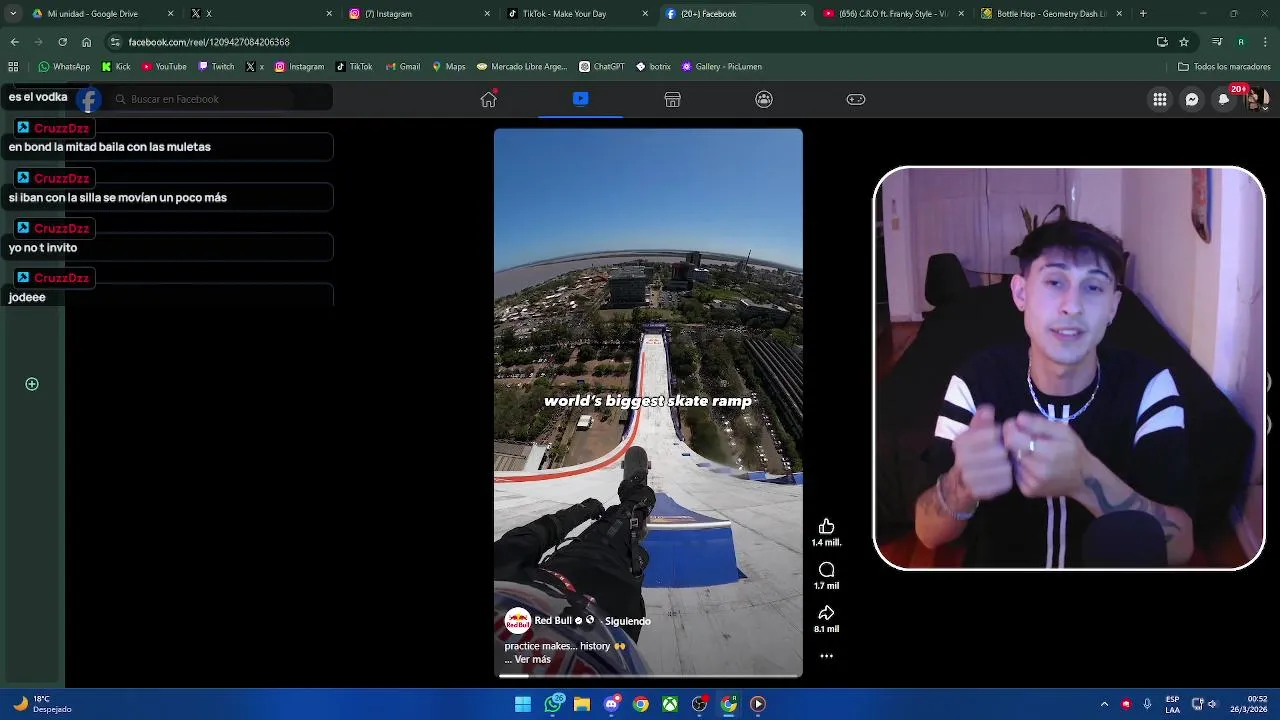Open the Chrome apps grid shortcut
Image resolution: width=1280 pixels, height=720 pixels.
(13, 67)
